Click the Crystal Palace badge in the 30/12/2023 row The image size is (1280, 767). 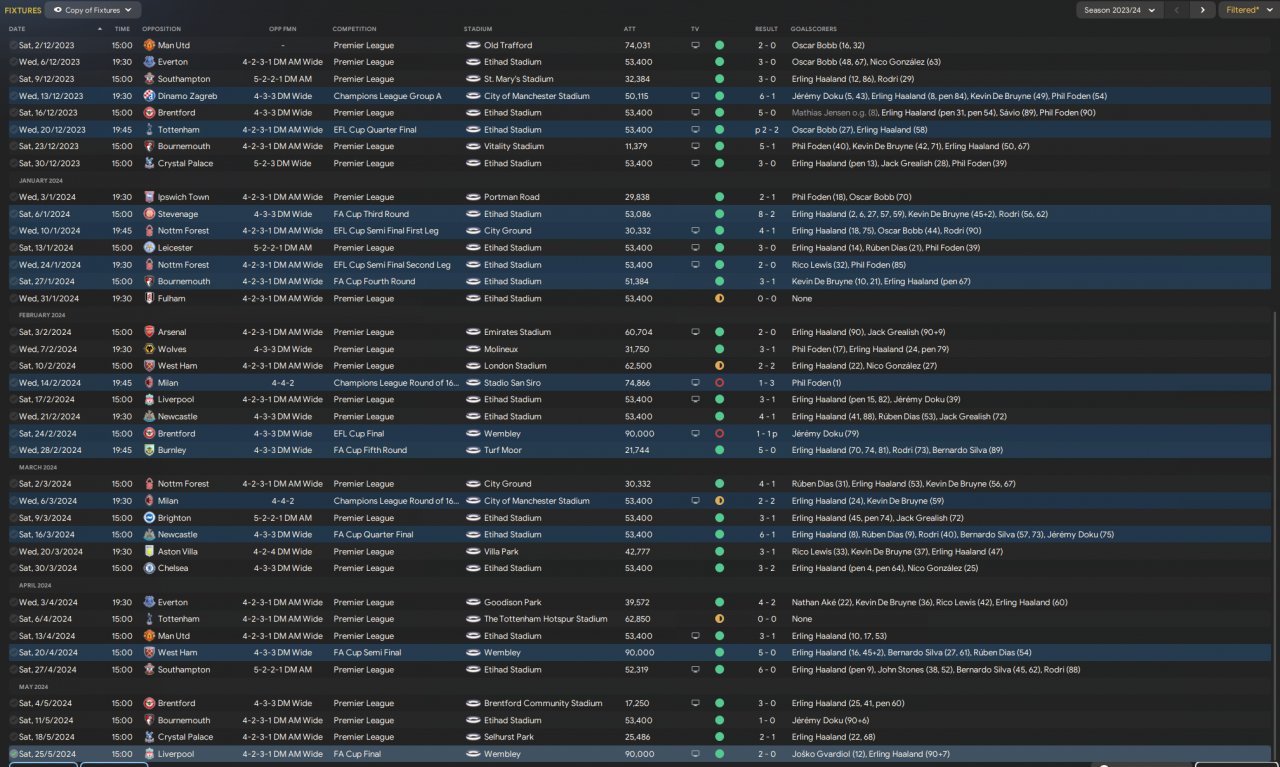coord(148,163)
